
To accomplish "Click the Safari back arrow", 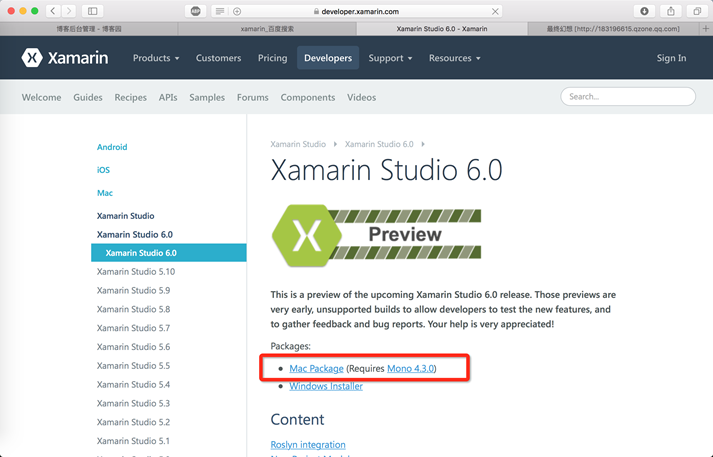I will point(53,11).
